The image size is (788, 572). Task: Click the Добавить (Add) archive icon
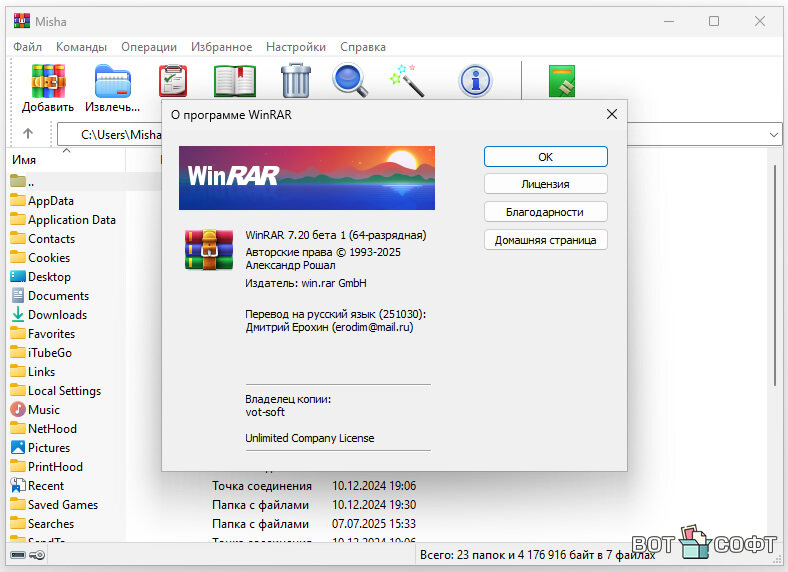[x=48, y=81]
